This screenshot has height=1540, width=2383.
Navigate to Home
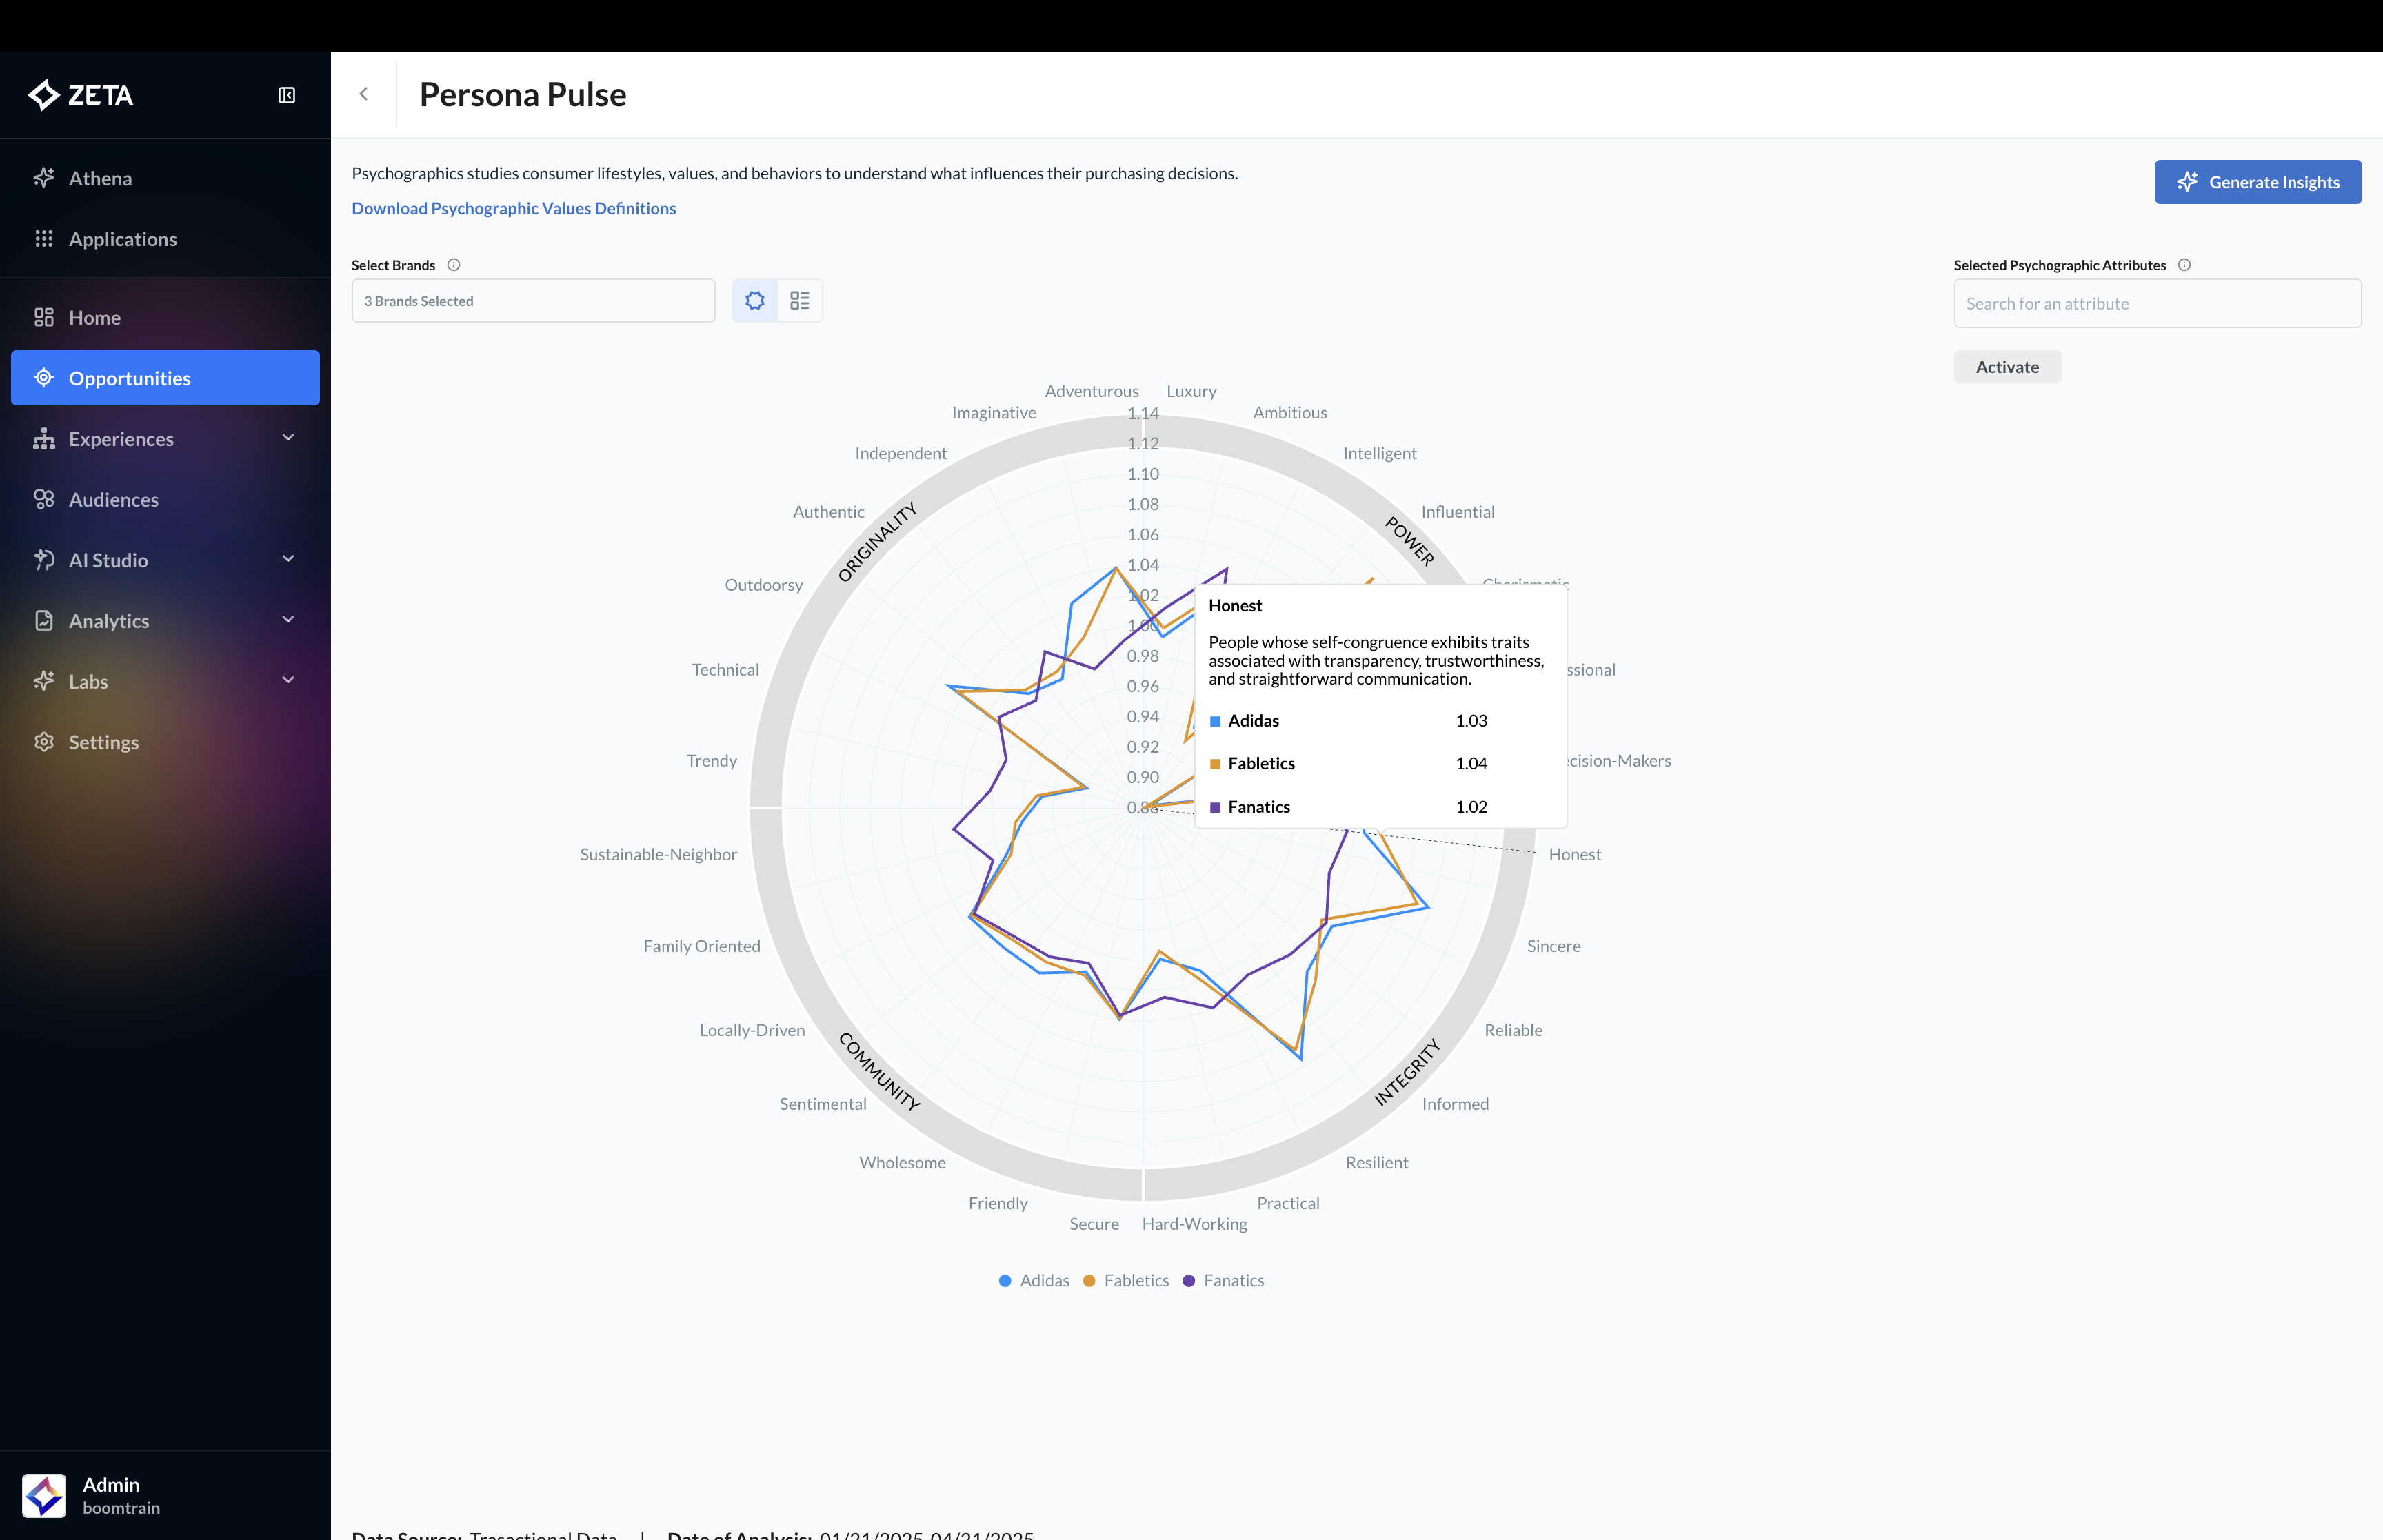click(x=165, y=317)
